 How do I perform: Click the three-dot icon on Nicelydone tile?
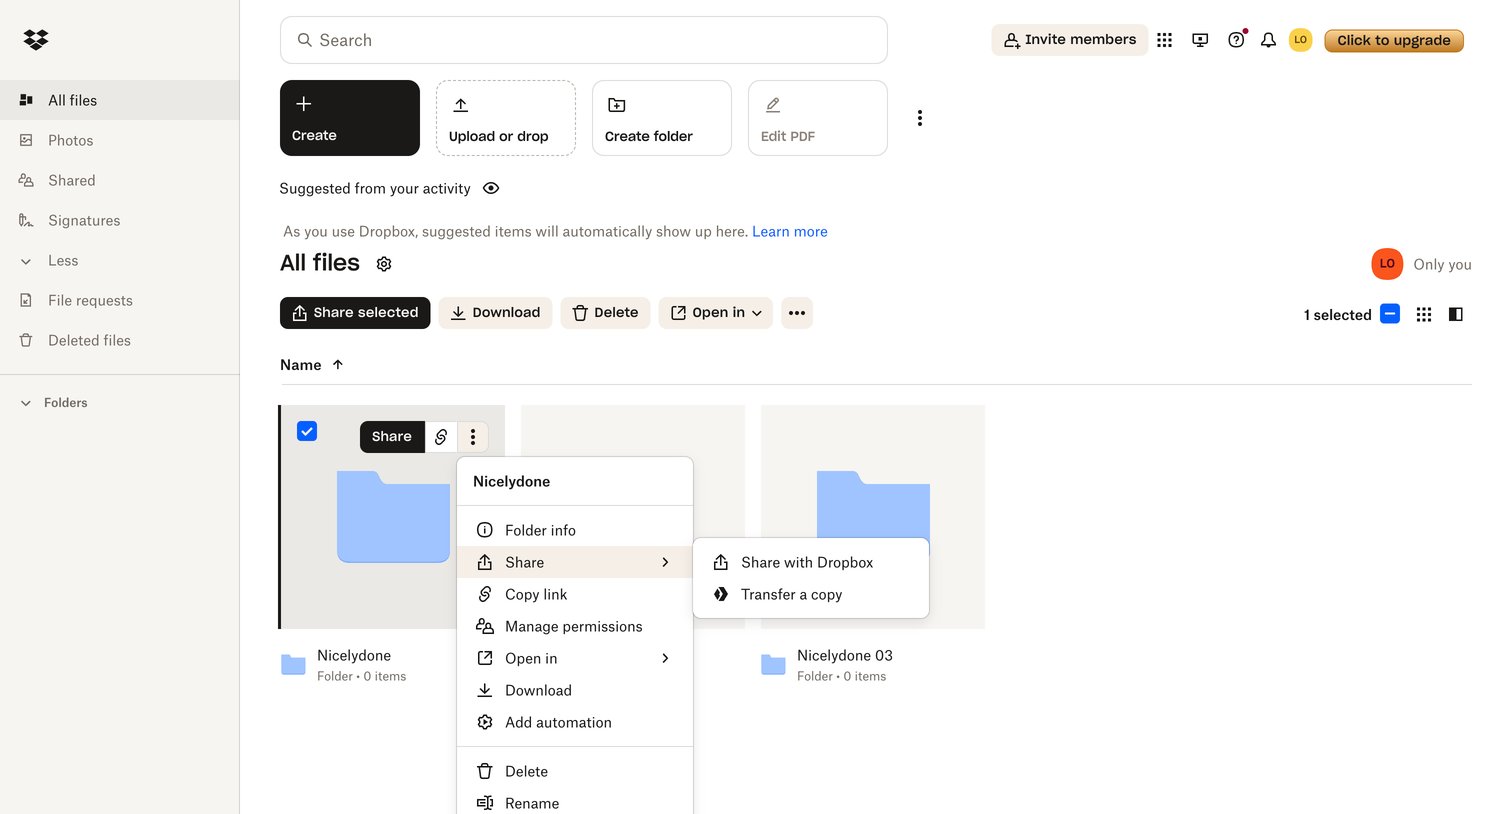pyautogui.click(x=473, y=437)
